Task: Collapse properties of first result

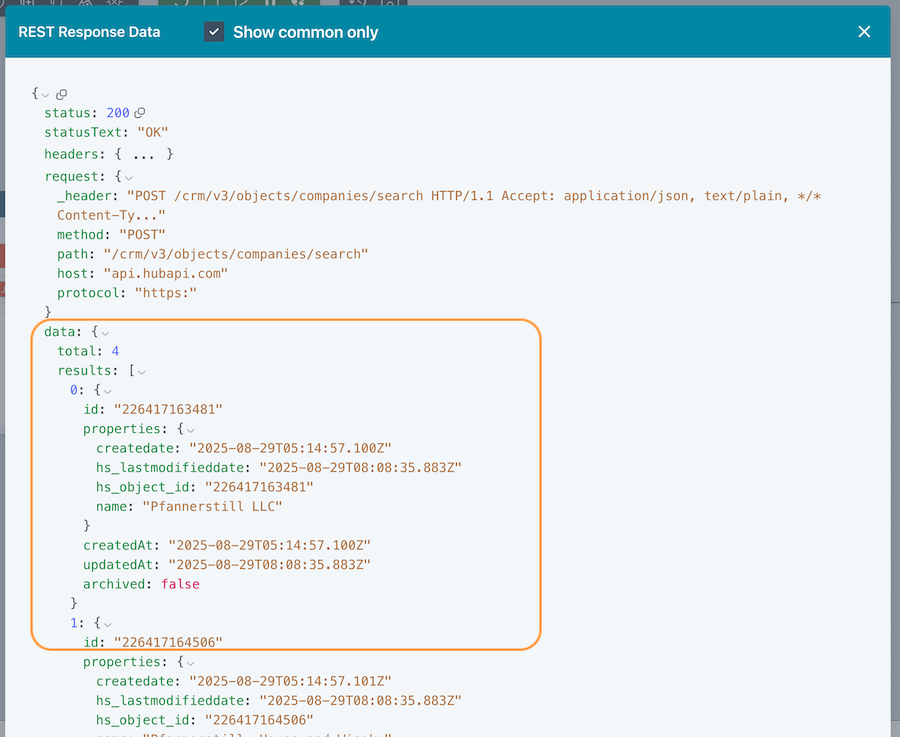Action: point(190,429)
